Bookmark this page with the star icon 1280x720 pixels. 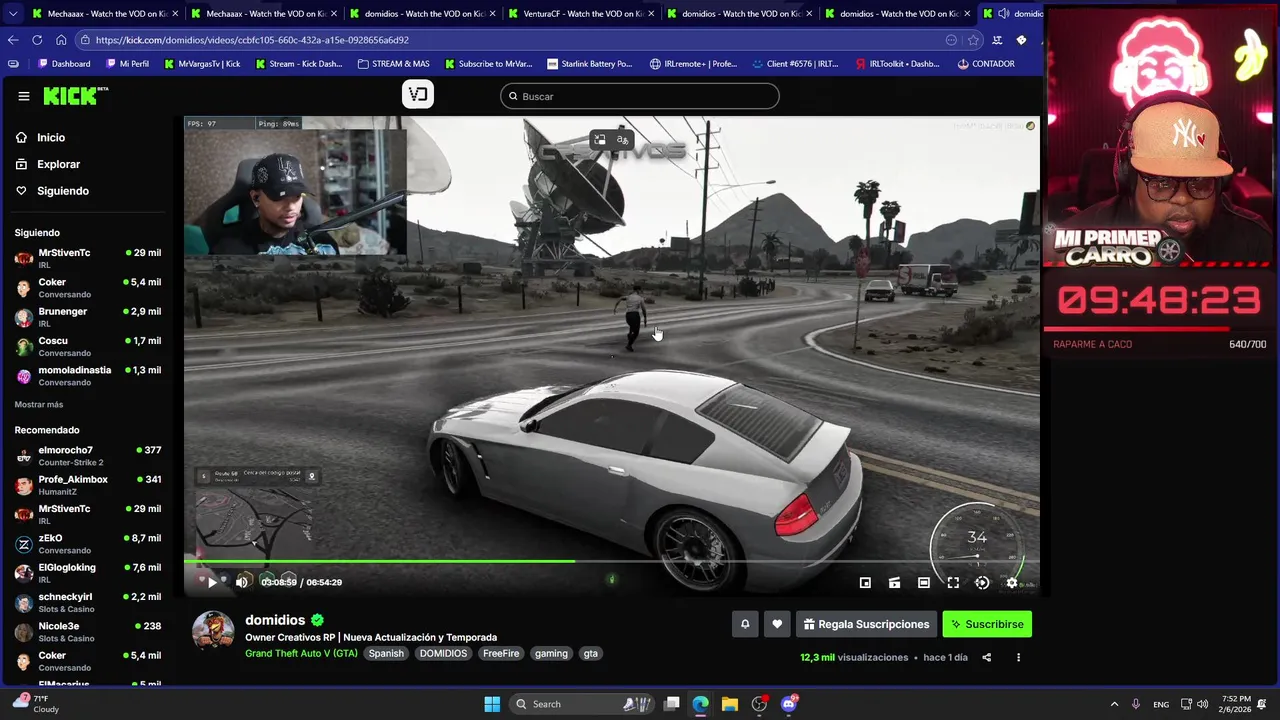click(x=973, y=40)
